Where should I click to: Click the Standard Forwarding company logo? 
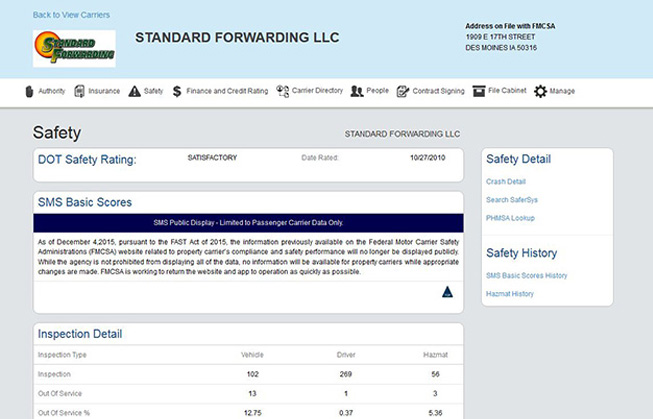point(74,48)
